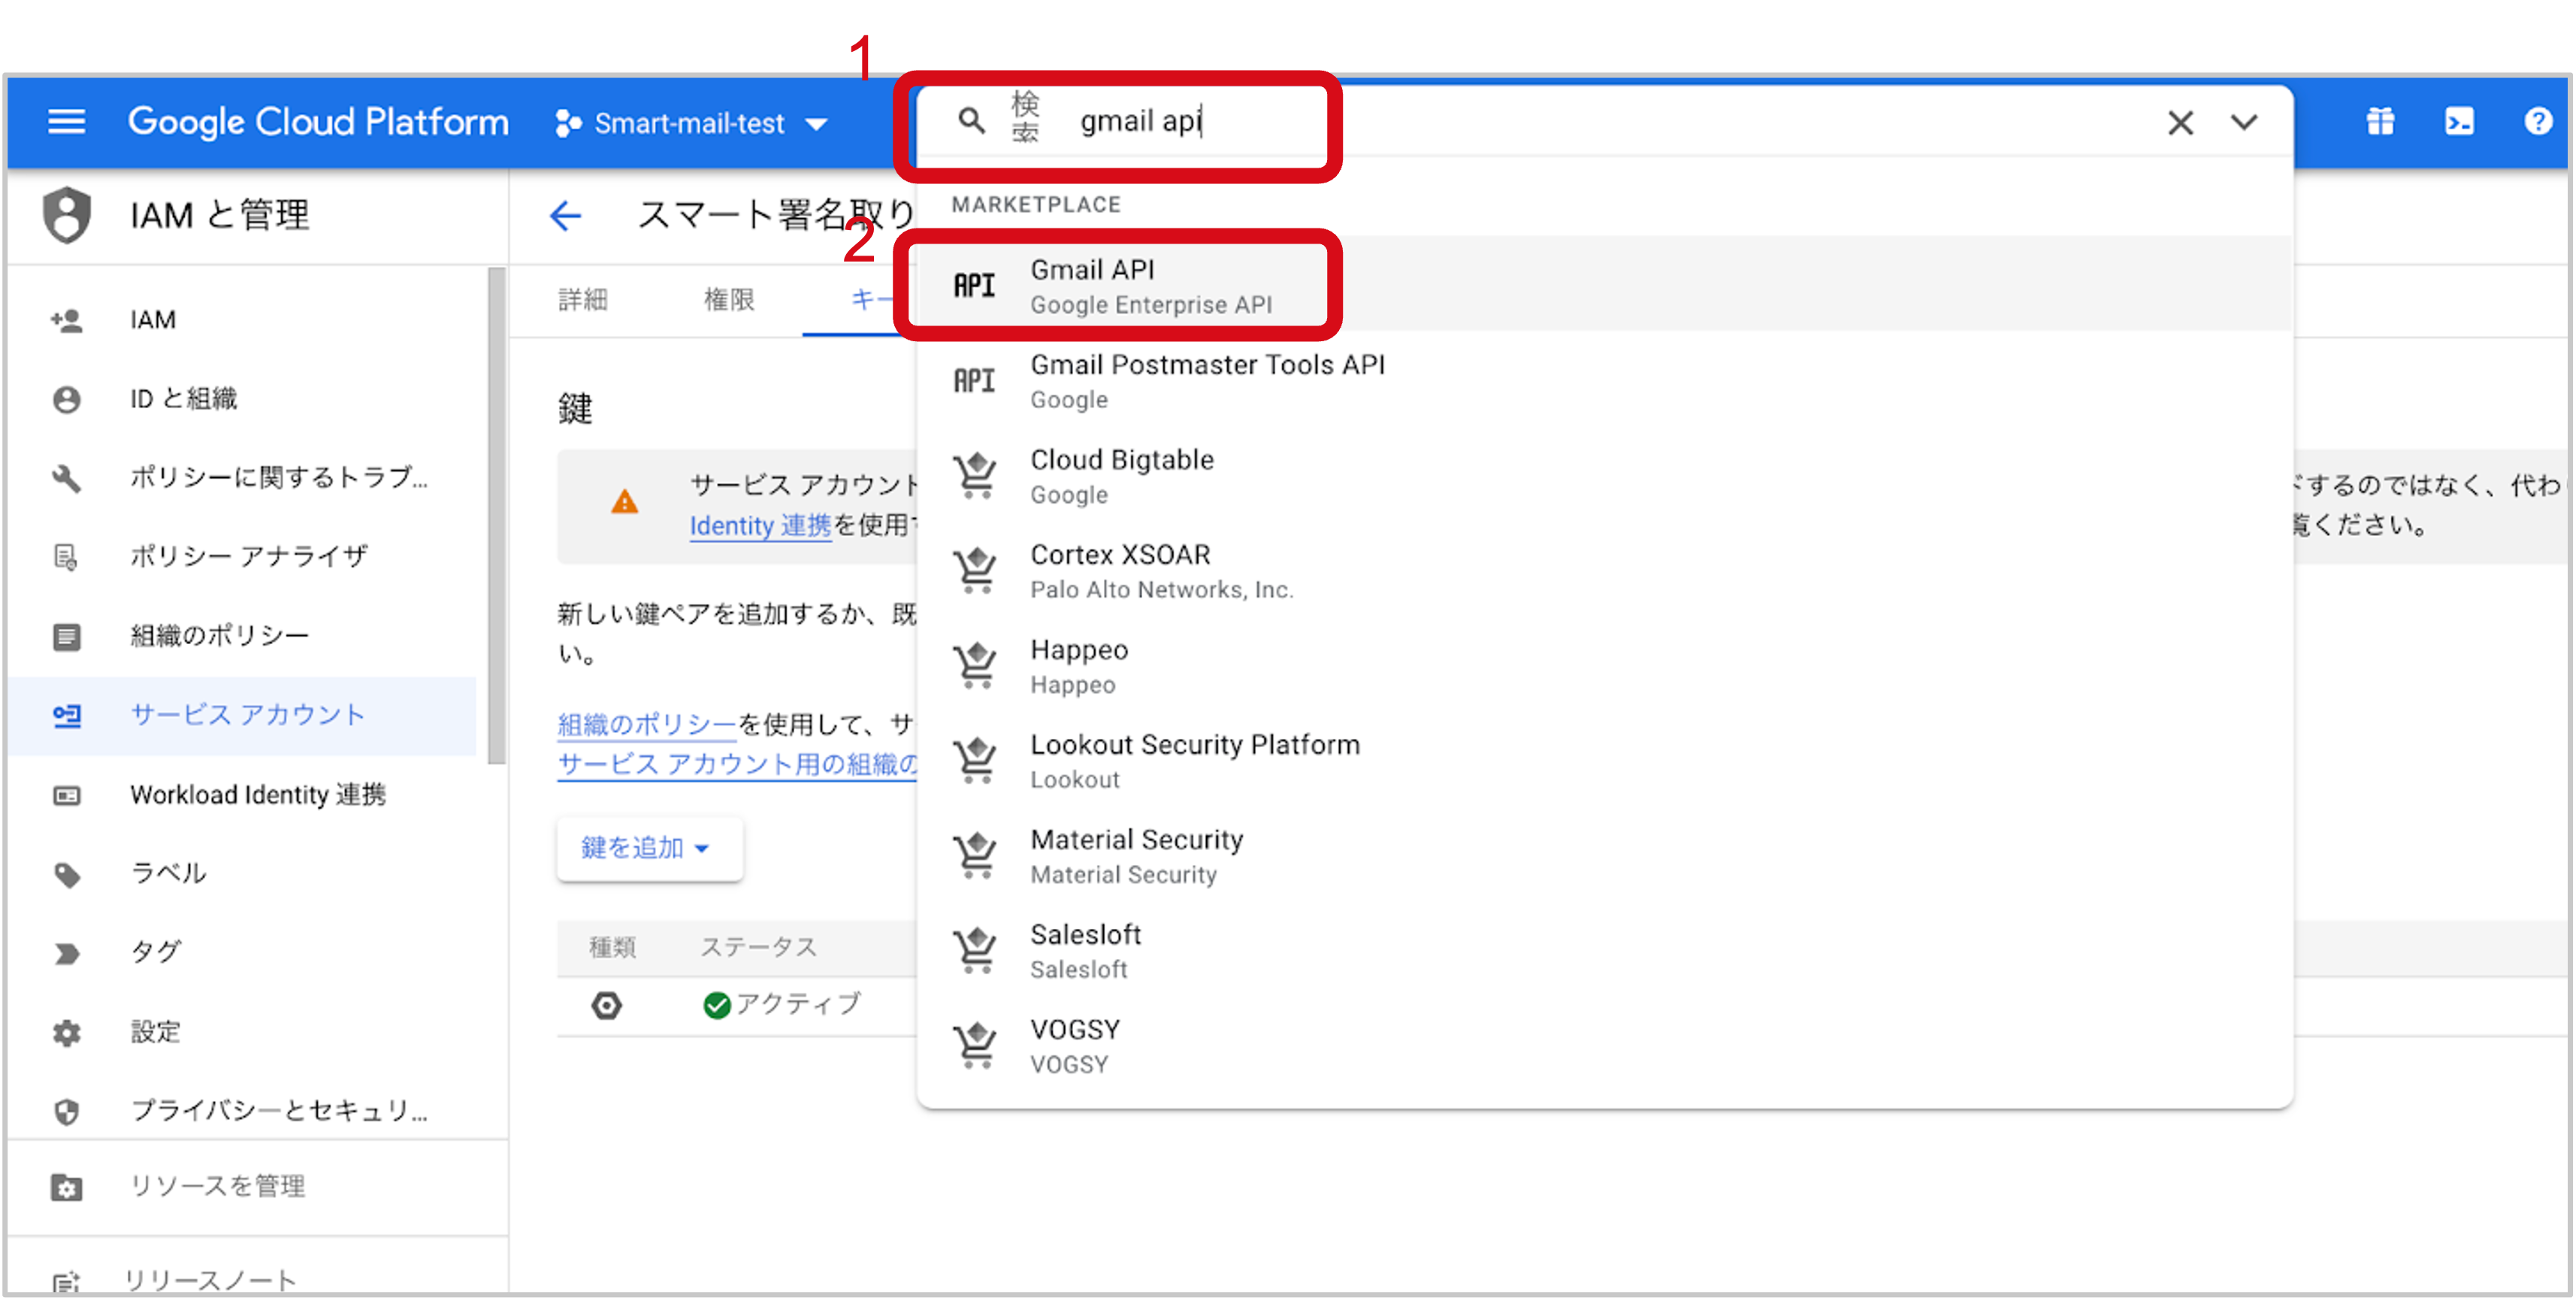Open 設定 in the sidebar
Viewport: 2576px width, 1298px height.
click(242, 1032)
